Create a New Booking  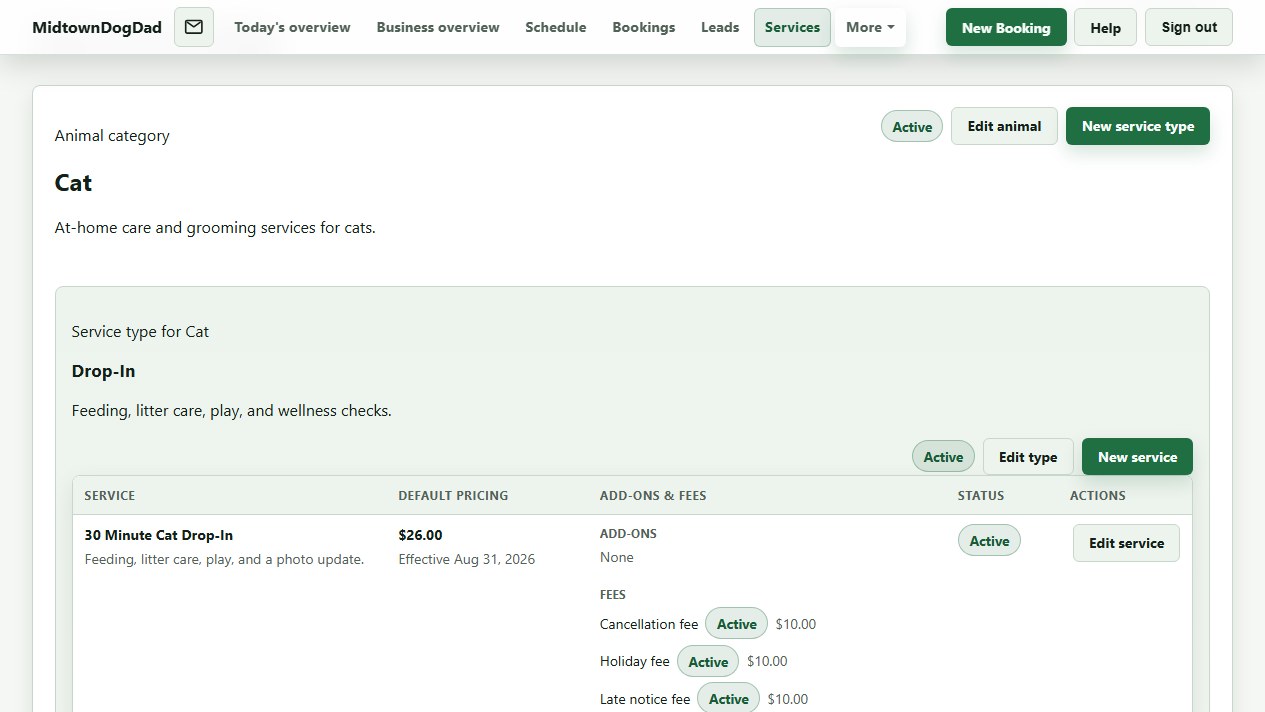1006,28
